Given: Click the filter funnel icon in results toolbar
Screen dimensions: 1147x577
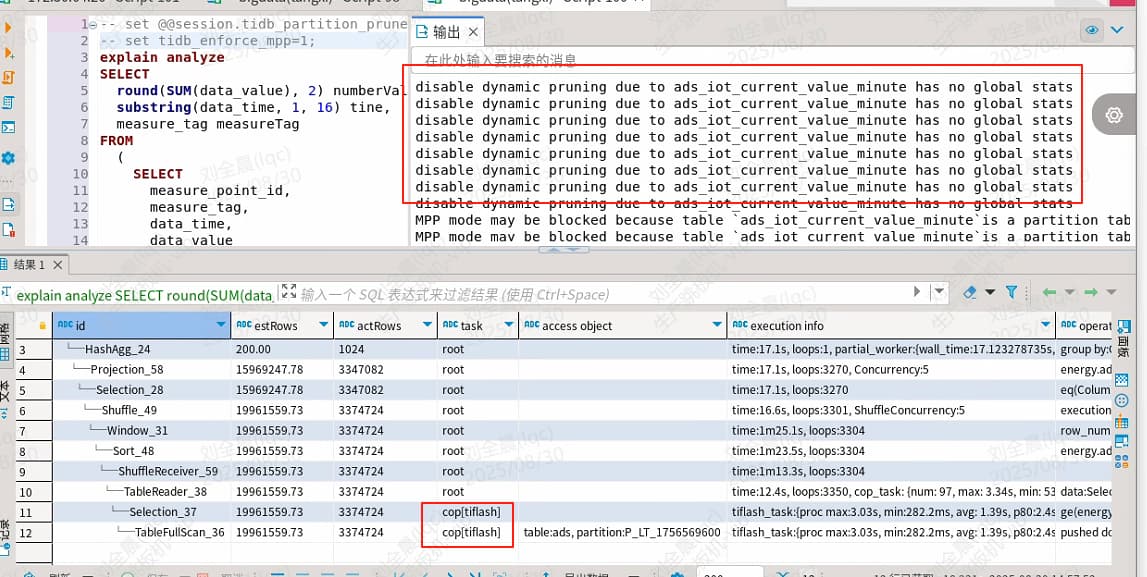Looking at the screenshot, I should (x=1011, y=292).
